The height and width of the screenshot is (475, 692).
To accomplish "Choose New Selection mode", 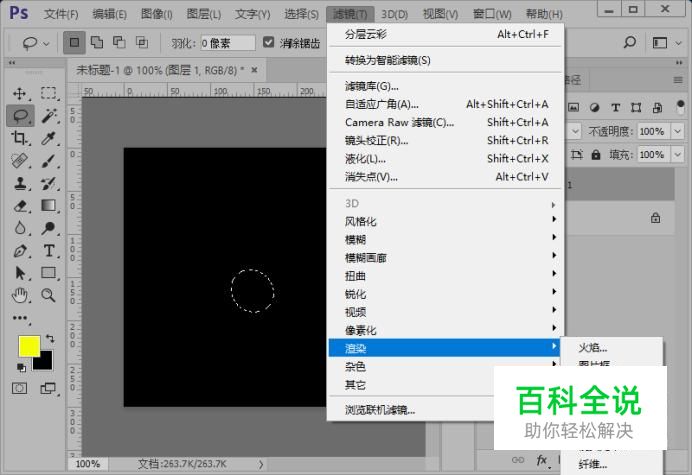I will point(74,42).
